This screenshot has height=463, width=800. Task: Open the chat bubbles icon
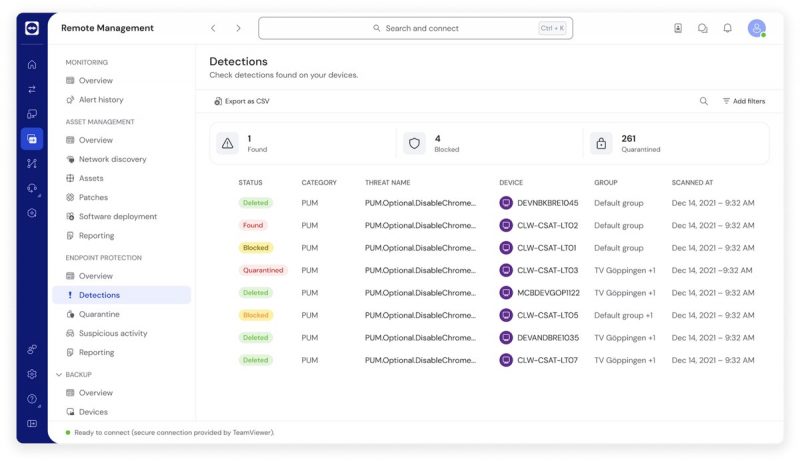point(703,28)
